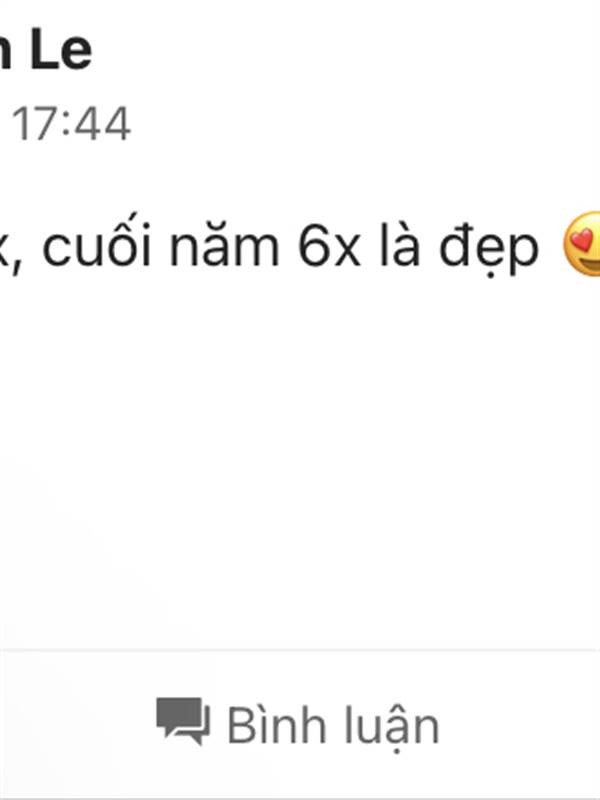
Task: Click the word "Bình" beside the comment icon
Action: [x=277, y=724]
